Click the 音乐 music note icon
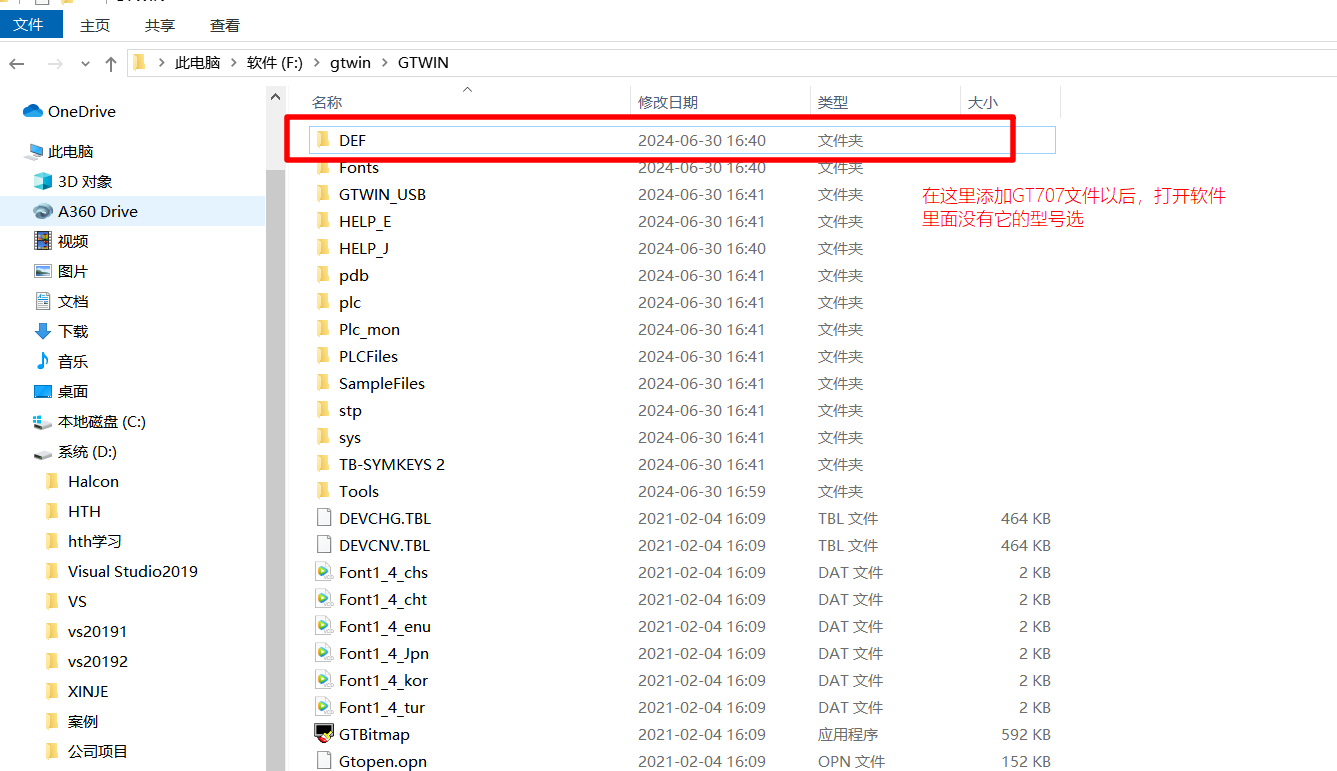 click(x=42, y=361)
